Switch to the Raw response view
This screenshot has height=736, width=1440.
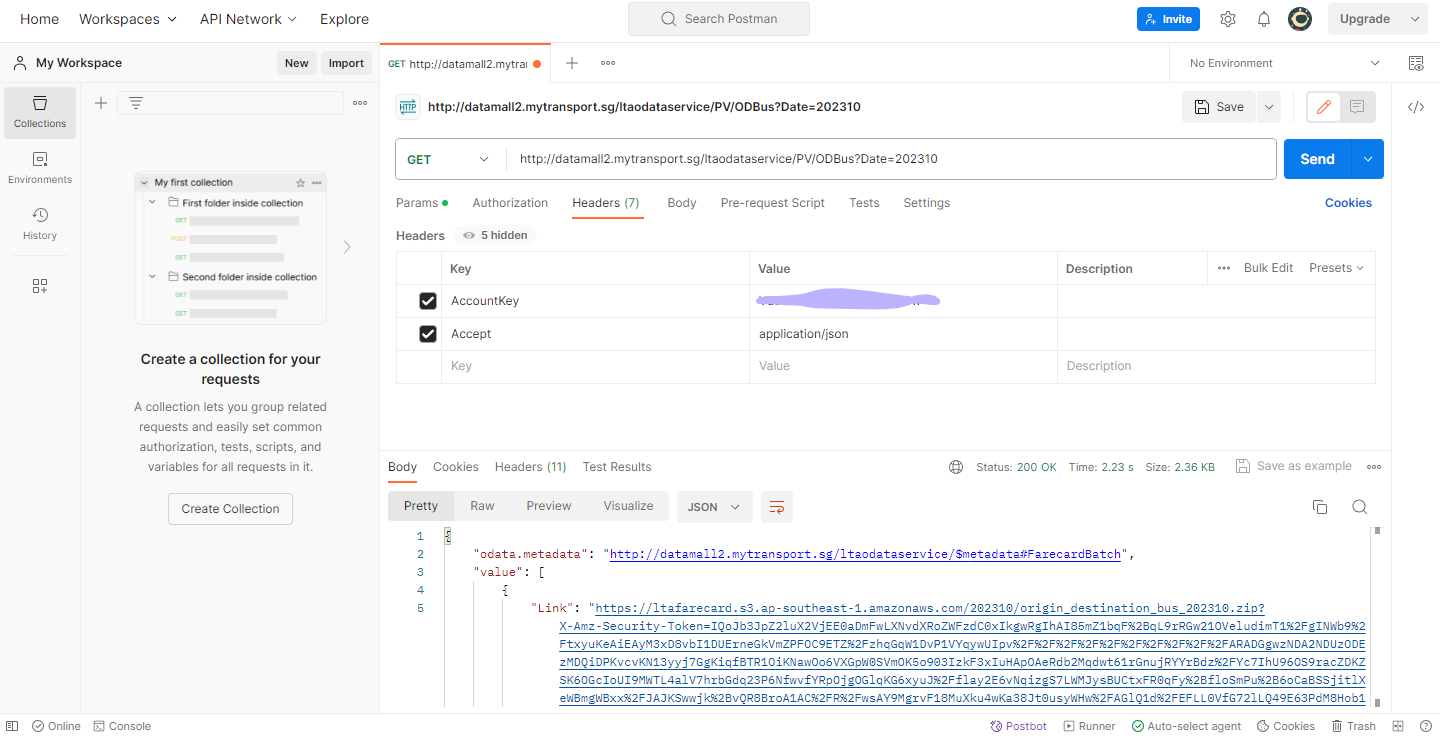coord(482,506)
